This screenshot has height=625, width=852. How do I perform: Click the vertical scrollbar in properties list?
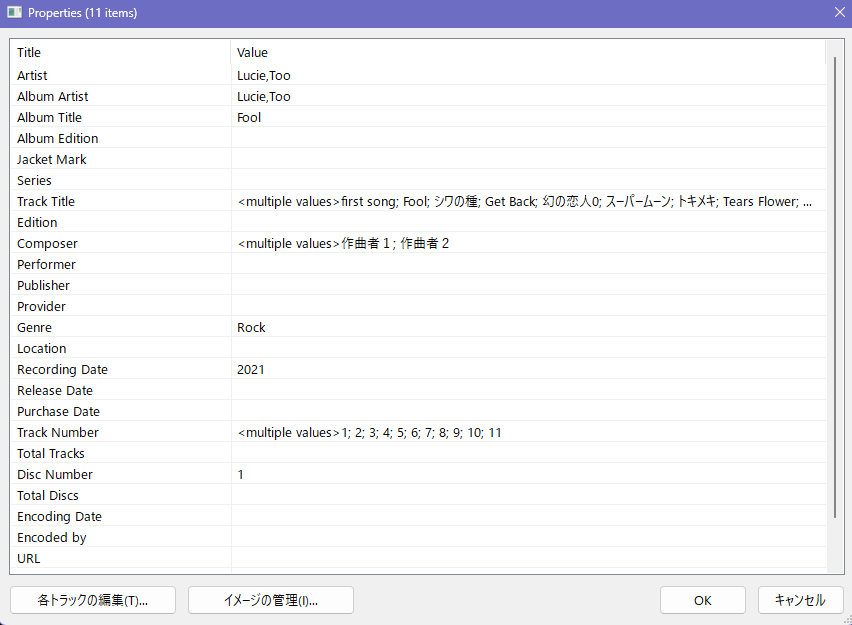(836, 288)
